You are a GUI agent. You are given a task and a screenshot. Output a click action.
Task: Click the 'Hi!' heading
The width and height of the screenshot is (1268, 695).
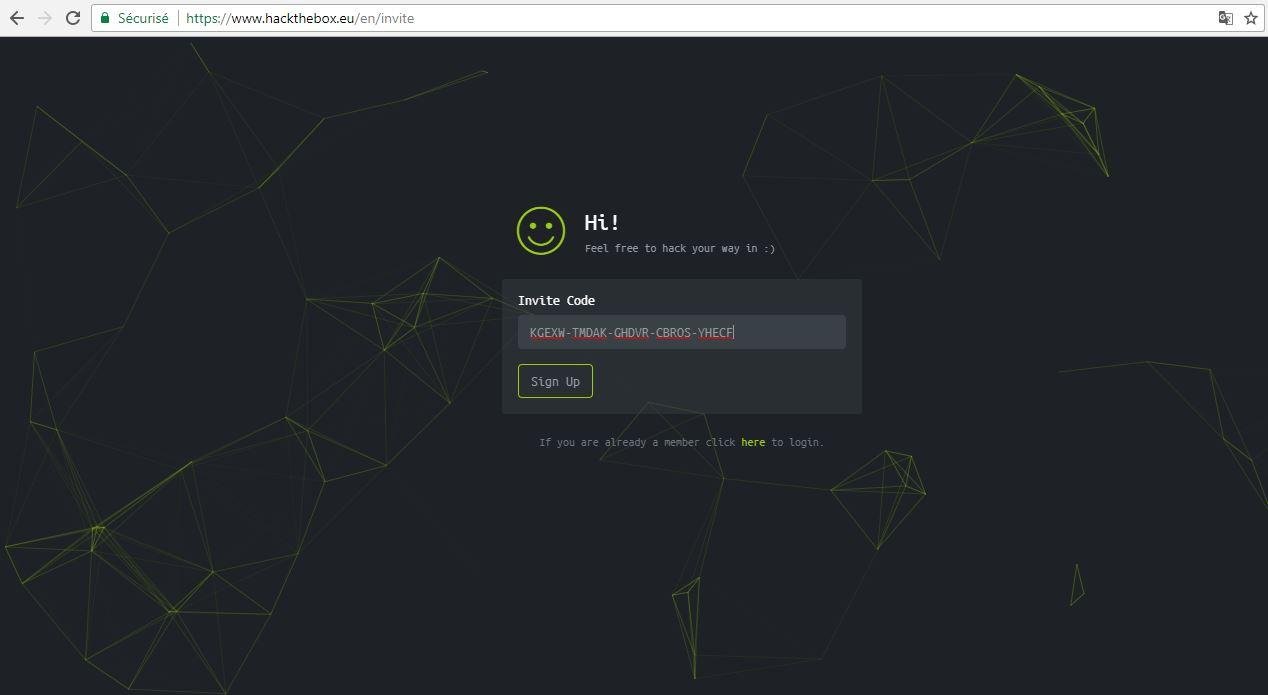point(602,222)
